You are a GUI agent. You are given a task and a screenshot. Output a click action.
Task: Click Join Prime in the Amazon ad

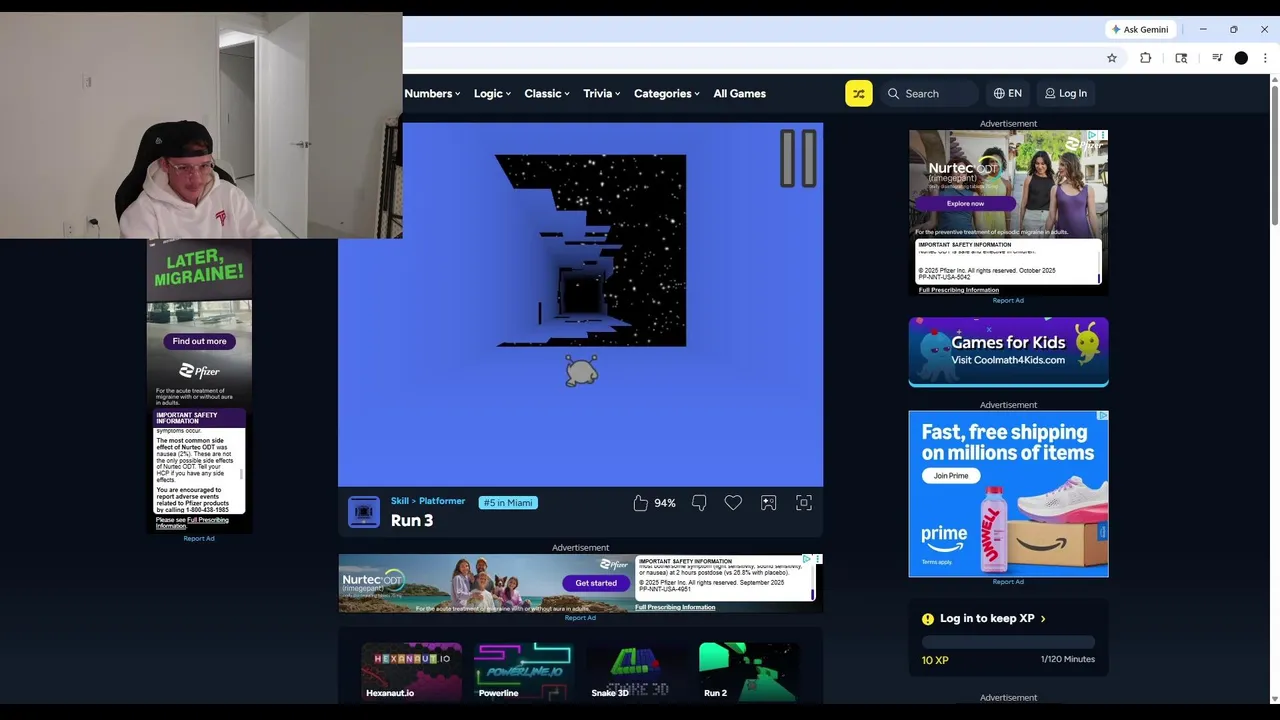click(x=950, y=475)
